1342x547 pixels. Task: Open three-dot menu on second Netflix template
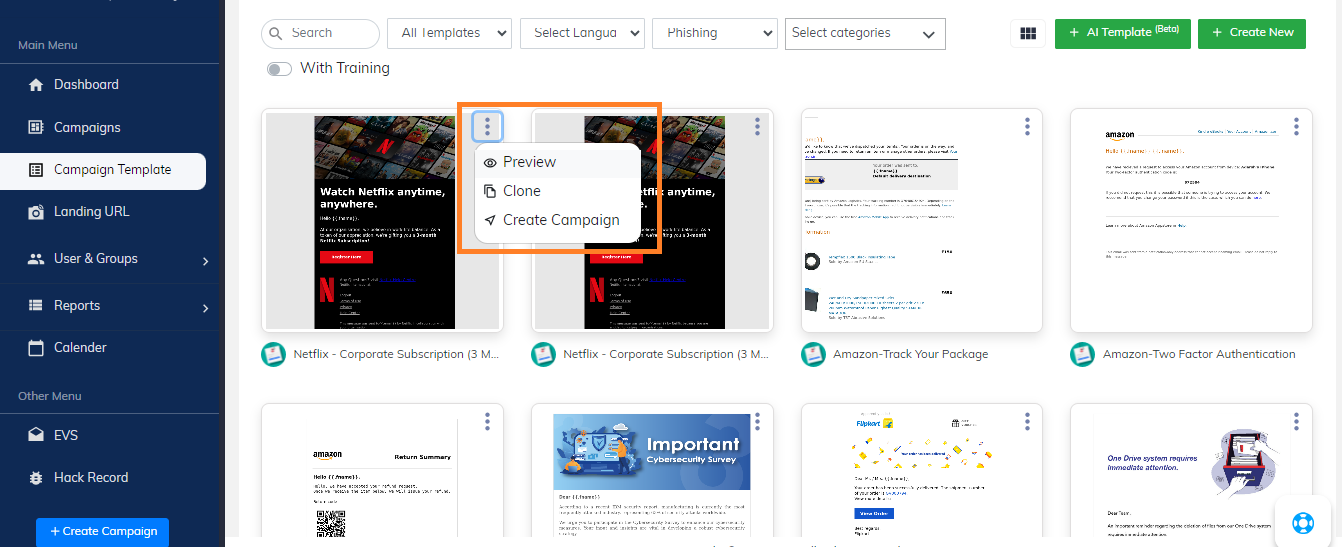[x=757, y=126]
